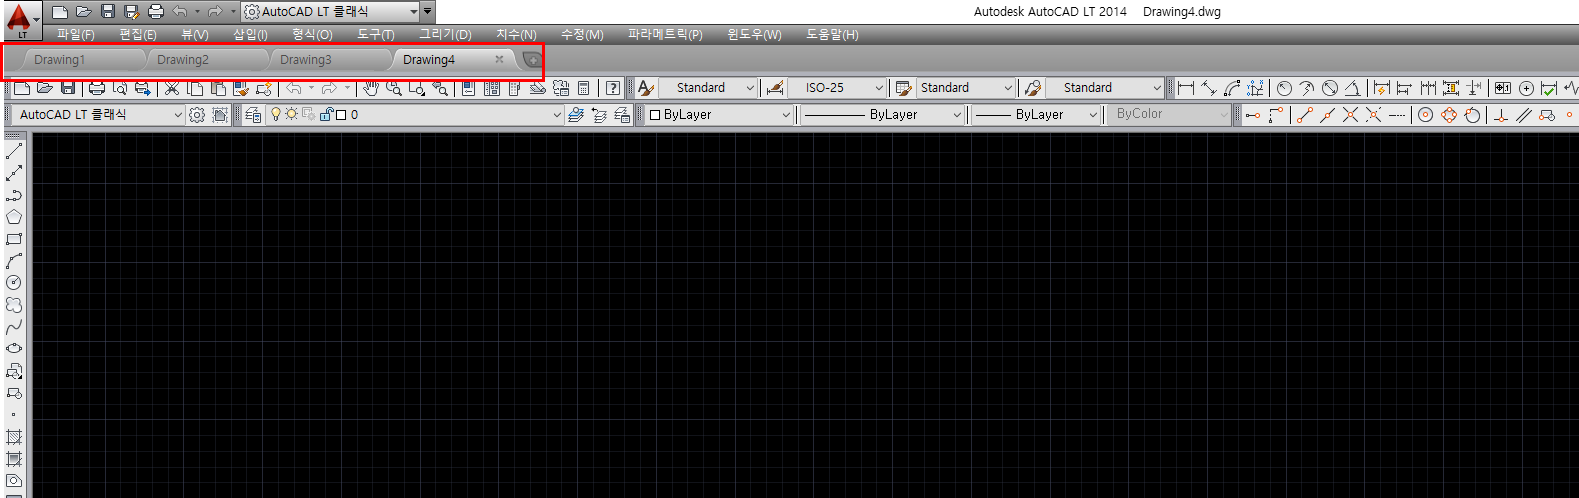Click the Workspace Settings gear icon
1579x498 pixels.
point(197,115)
